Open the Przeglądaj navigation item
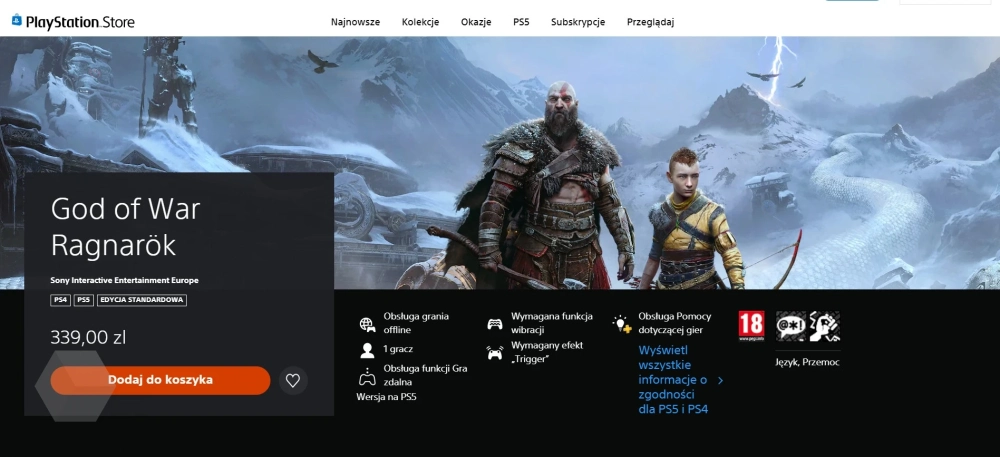The image size is (1000, 457). 651,22
